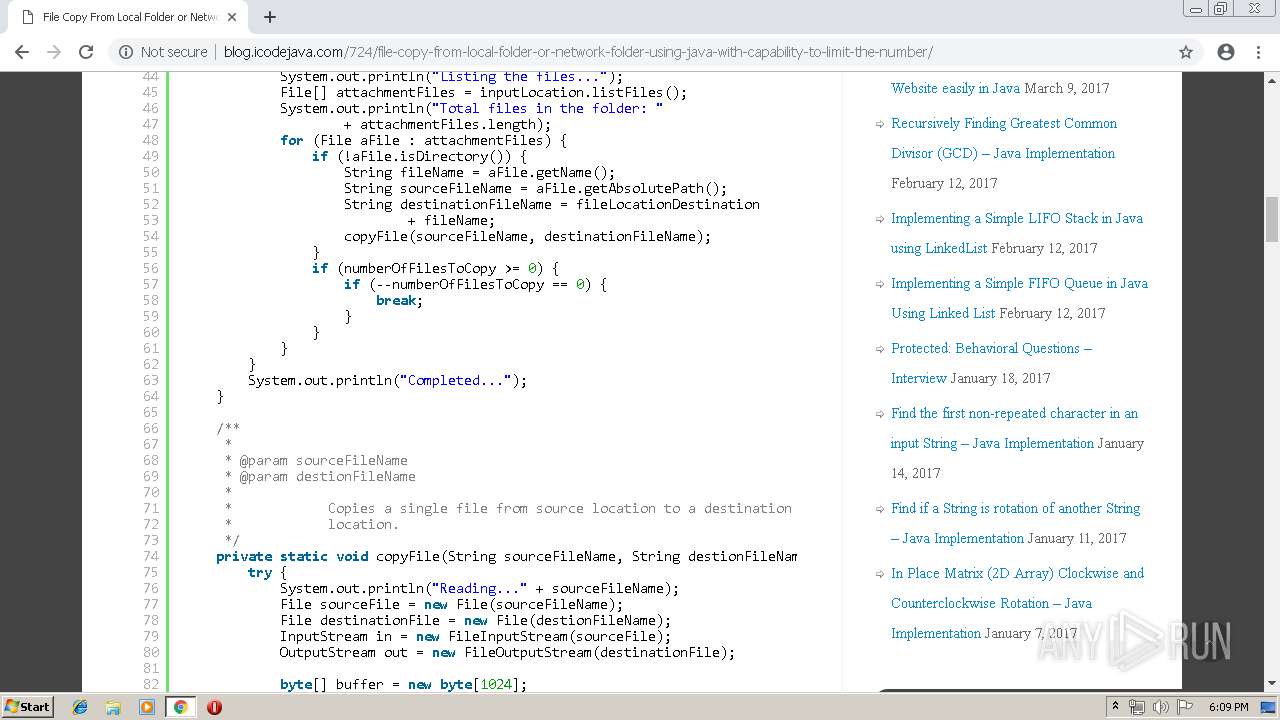Open a new browser tab
Screen dimensions: 1280x720
click(x=270, y=17)
